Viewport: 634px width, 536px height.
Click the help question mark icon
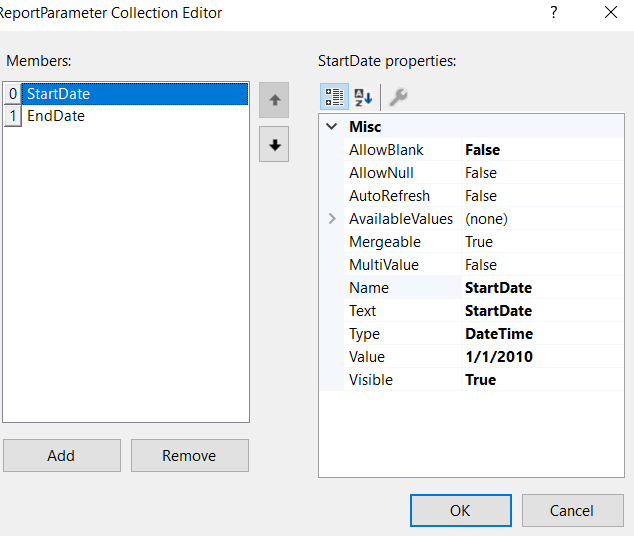tap(553, 13)
